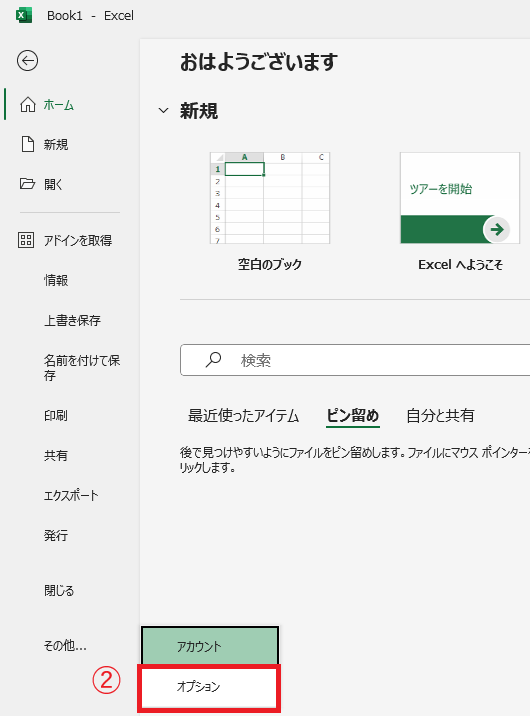Screen dimensions: 530x716
Task: Click the 検索 search field
Action: tap(355, 360)
